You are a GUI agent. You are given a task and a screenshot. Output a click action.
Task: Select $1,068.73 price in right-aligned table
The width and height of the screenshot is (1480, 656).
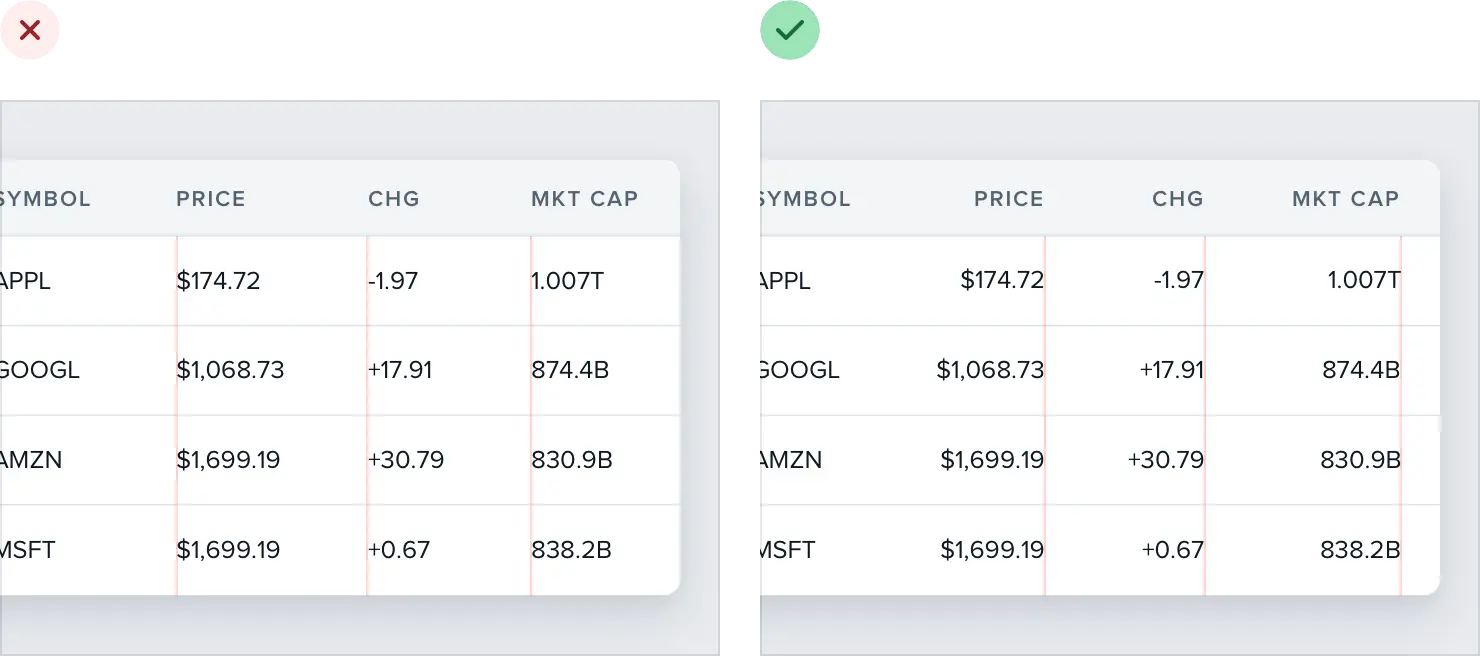click(990, 371)
